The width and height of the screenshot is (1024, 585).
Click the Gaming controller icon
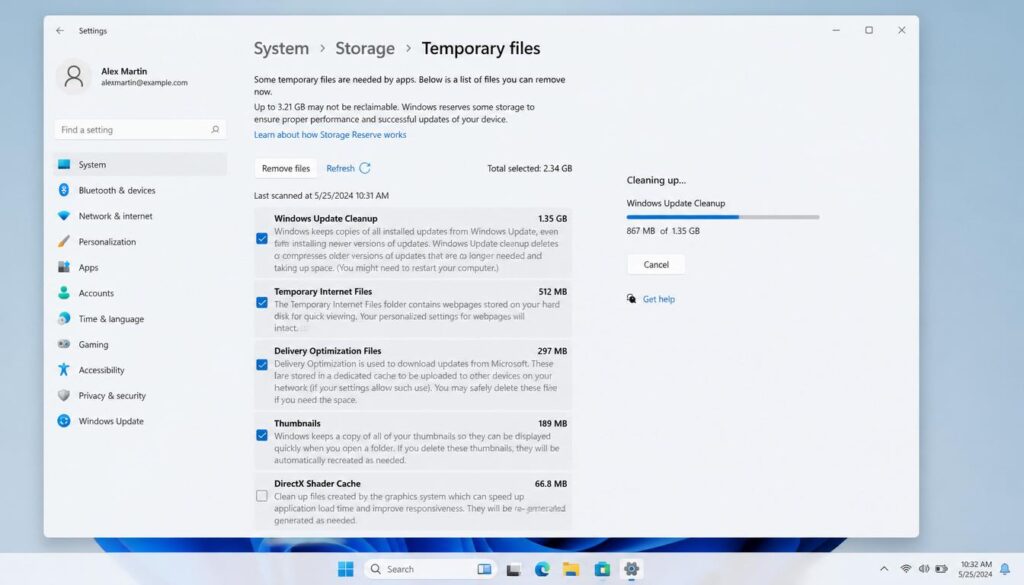click(63, 344)
